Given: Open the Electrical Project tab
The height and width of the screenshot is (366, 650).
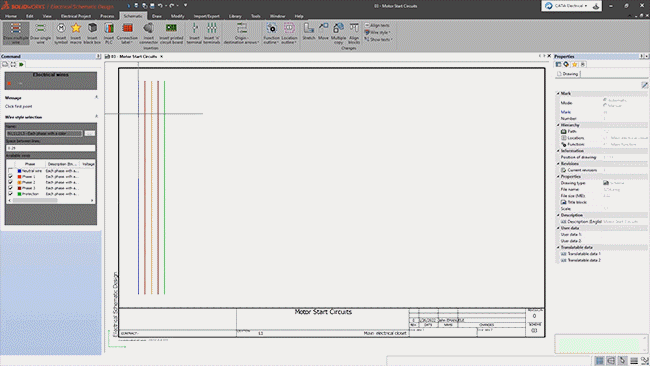Looking at the screenshot, I should pyautogui.click(x=76, y=16).
